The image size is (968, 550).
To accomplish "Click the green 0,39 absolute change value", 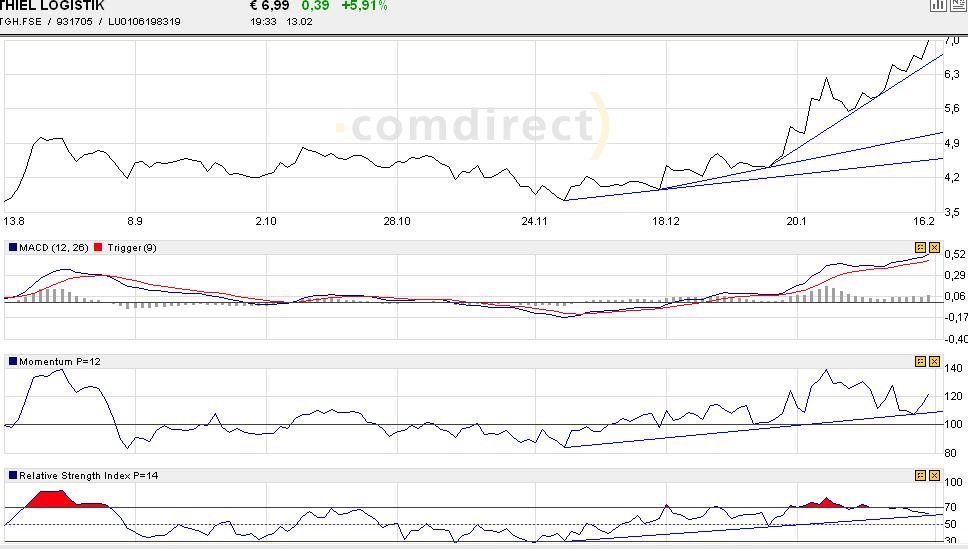I will click(315, 6).
